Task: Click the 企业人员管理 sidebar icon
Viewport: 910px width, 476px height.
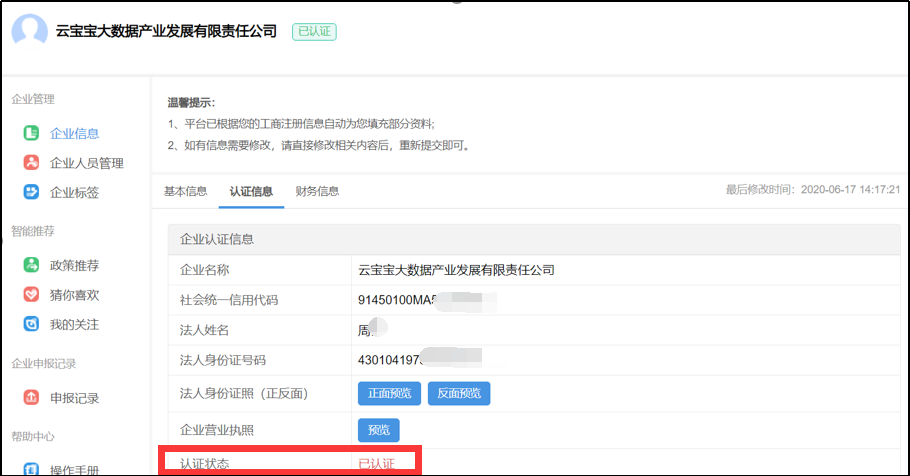Action: tap(32, 163)
